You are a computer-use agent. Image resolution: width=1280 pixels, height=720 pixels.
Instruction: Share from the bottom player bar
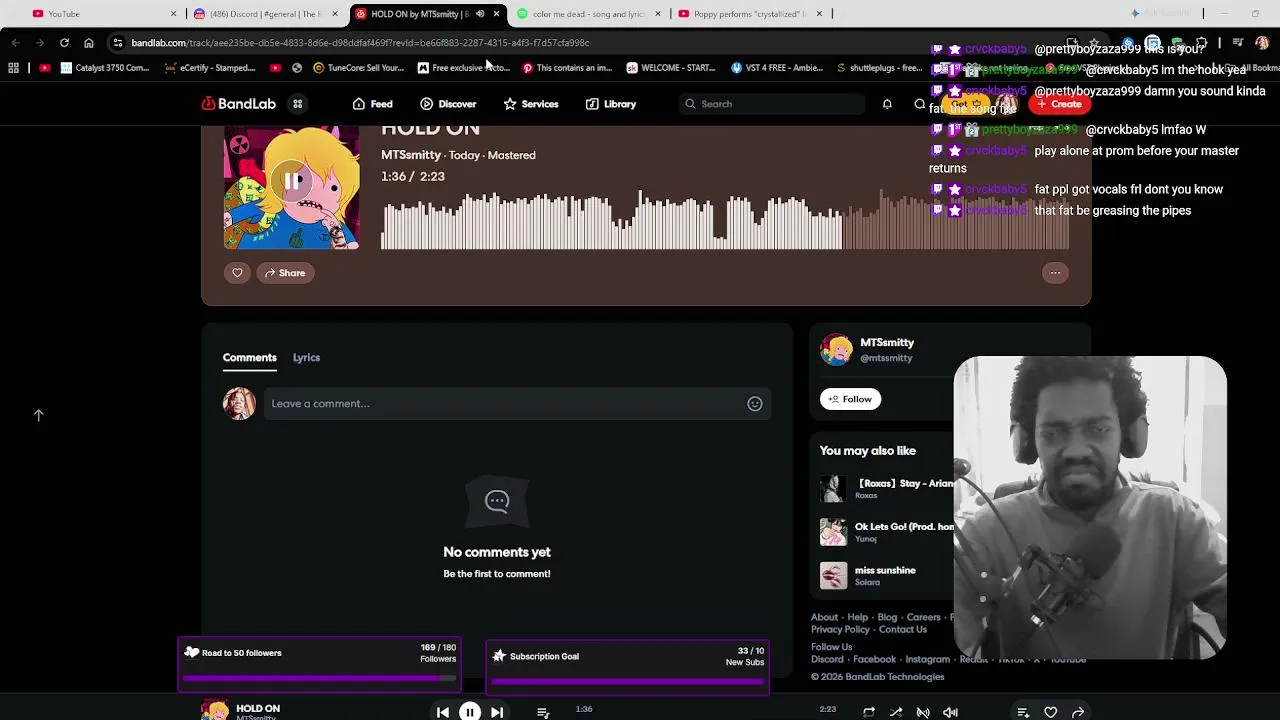tap(1078, 712)
